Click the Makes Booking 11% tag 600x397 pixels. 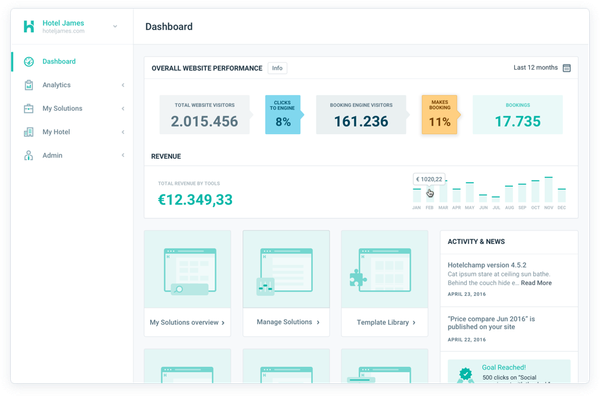[440, 114]
